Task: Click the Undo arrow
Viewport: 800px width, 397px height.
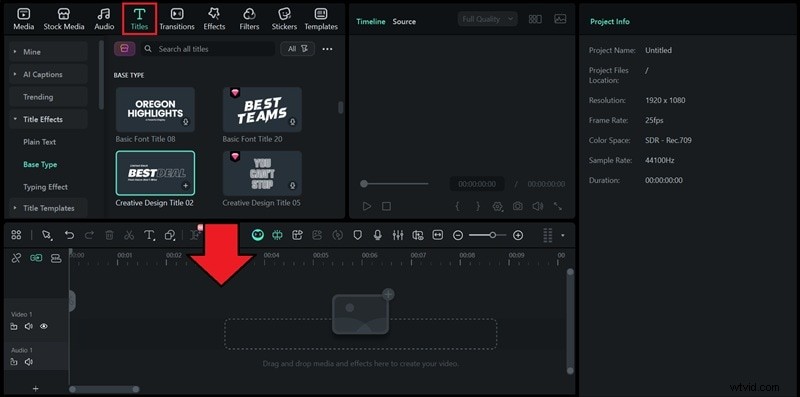Action: [x=69, y=235]
